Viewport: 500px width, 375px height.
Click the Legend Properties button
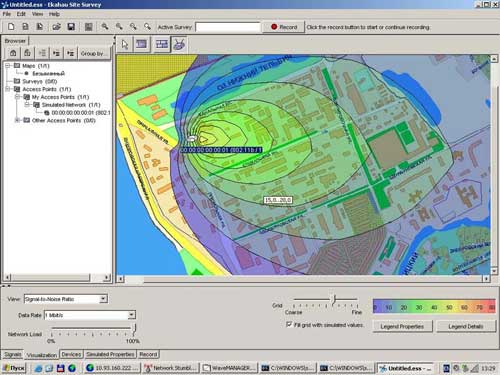[402, 326]
